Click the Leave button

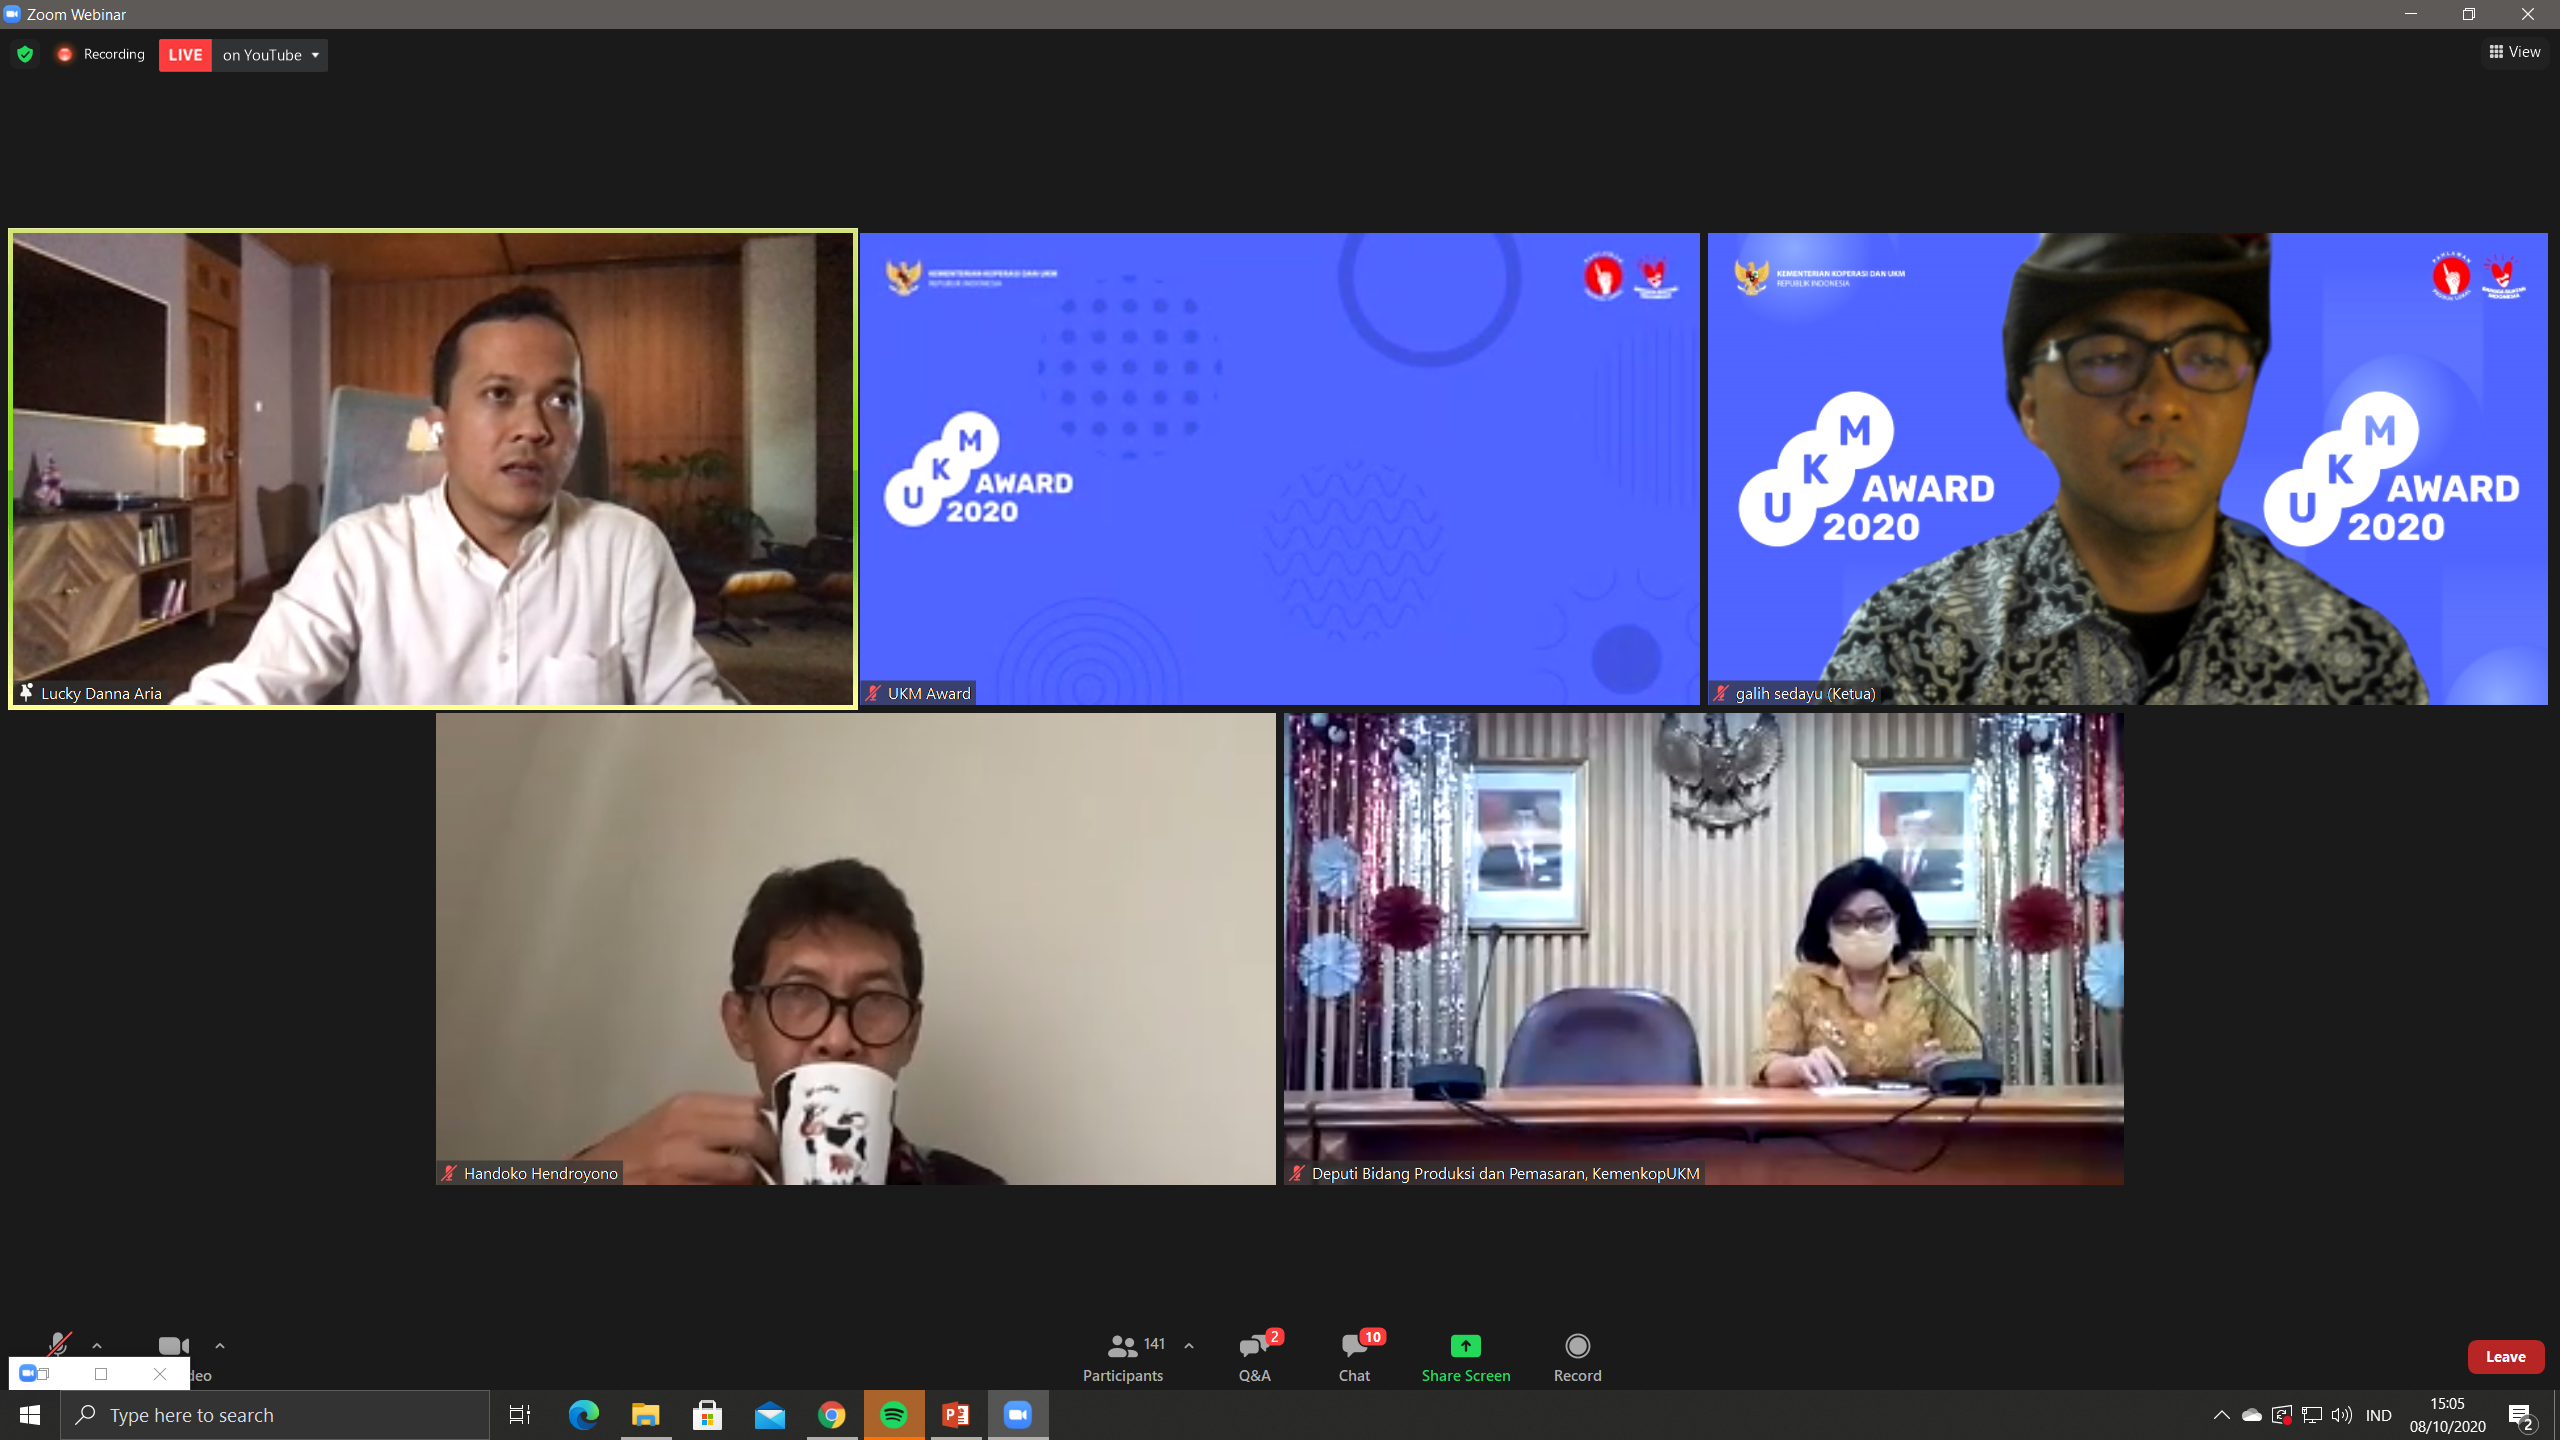(x=2506, y=1356)
